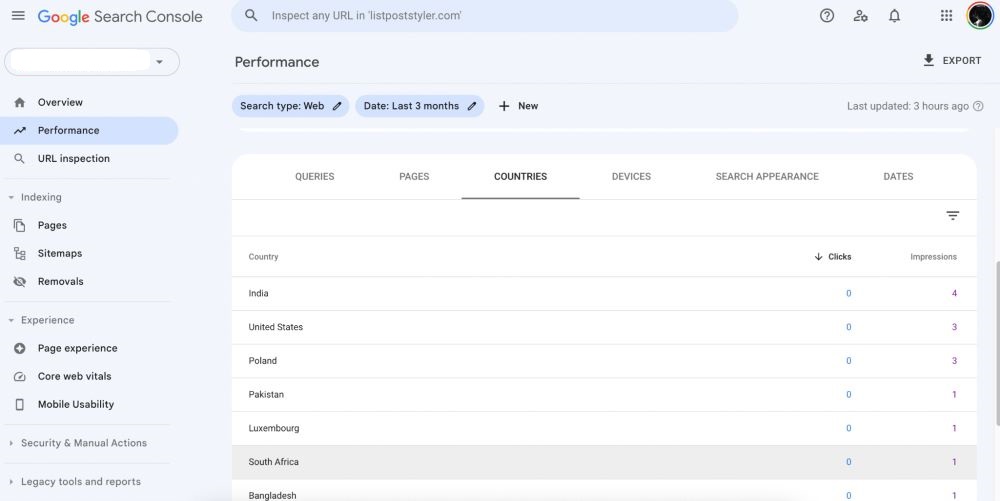Open the users and settings icon
Image resolution: width=1000 pixels, height=501 pixels.
(x=860, y=16)
